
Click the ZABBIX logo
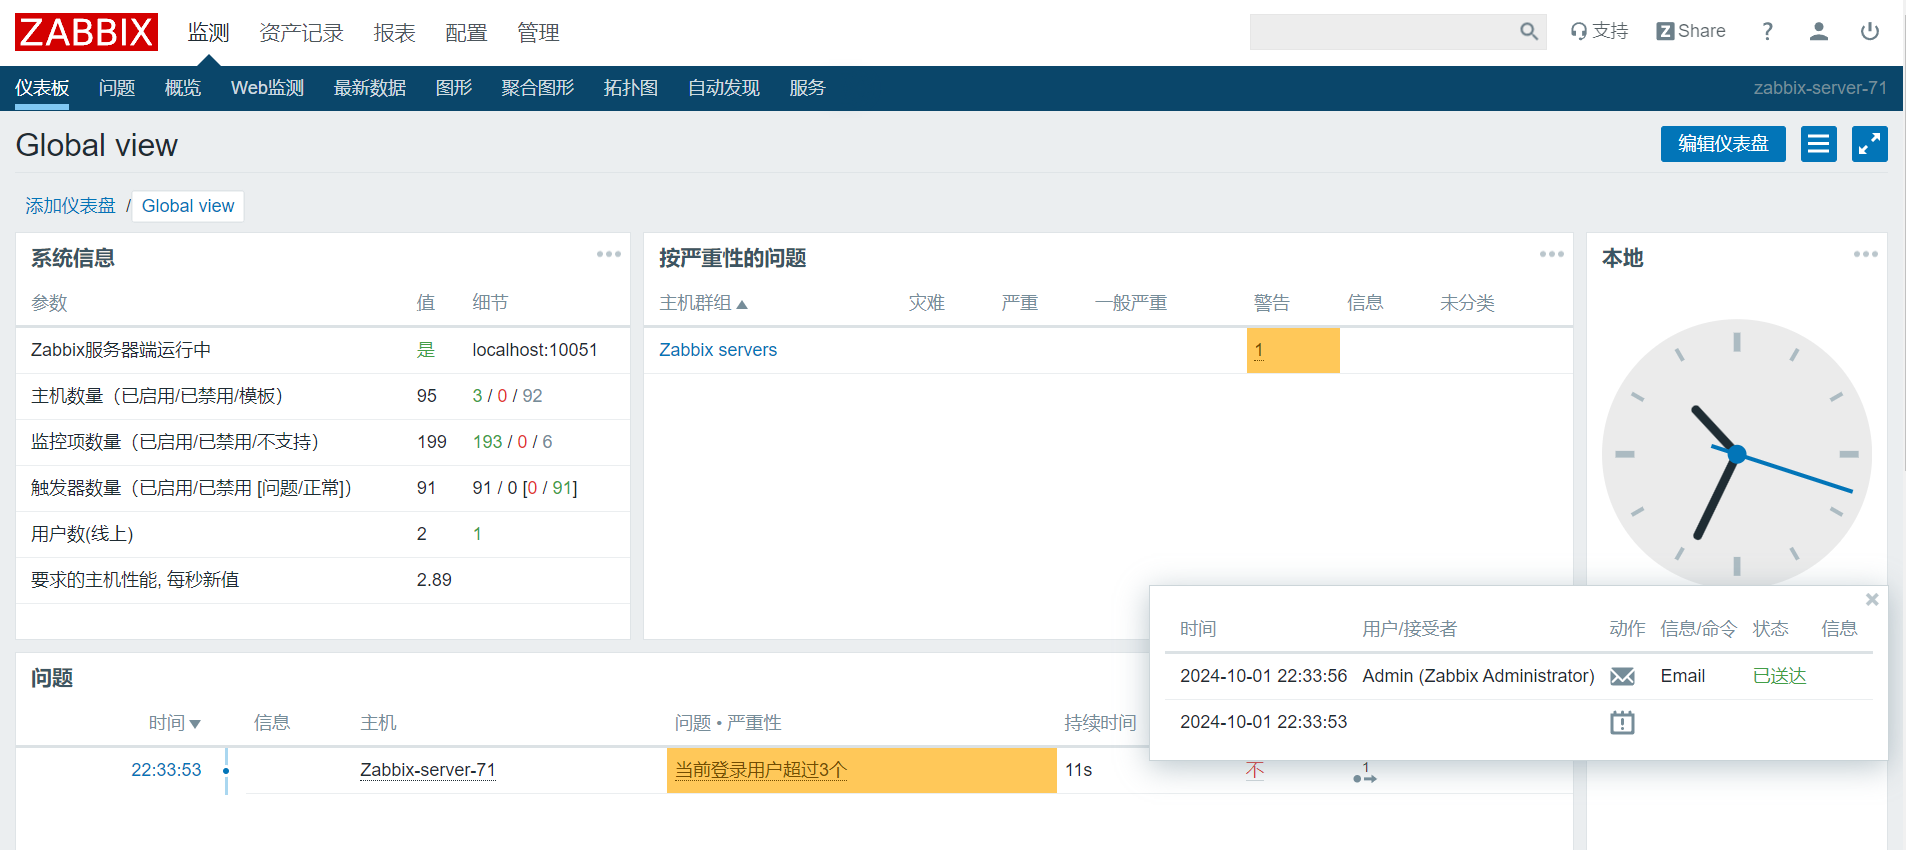coord(86,32)
